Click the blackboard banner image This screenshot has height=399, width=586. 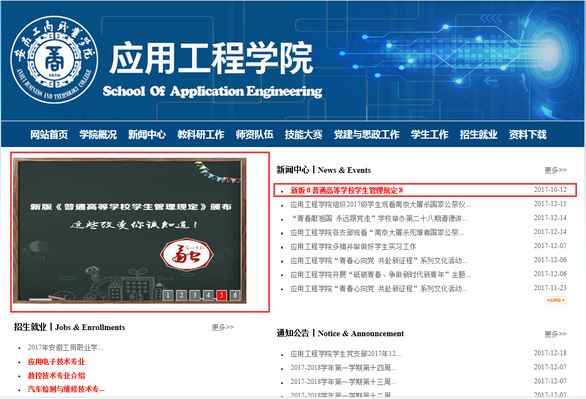(x=130, y=231)
